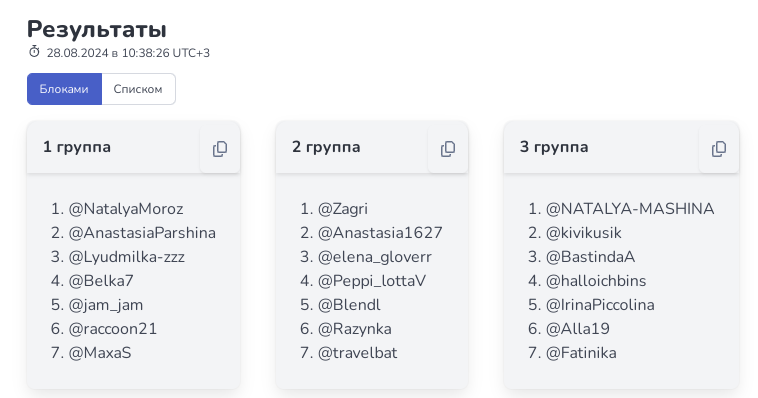Select the @Zagri entry in group 2
The width and height of the screenshot is (758, 398).
pyautogui.click(x=343, y=209)
